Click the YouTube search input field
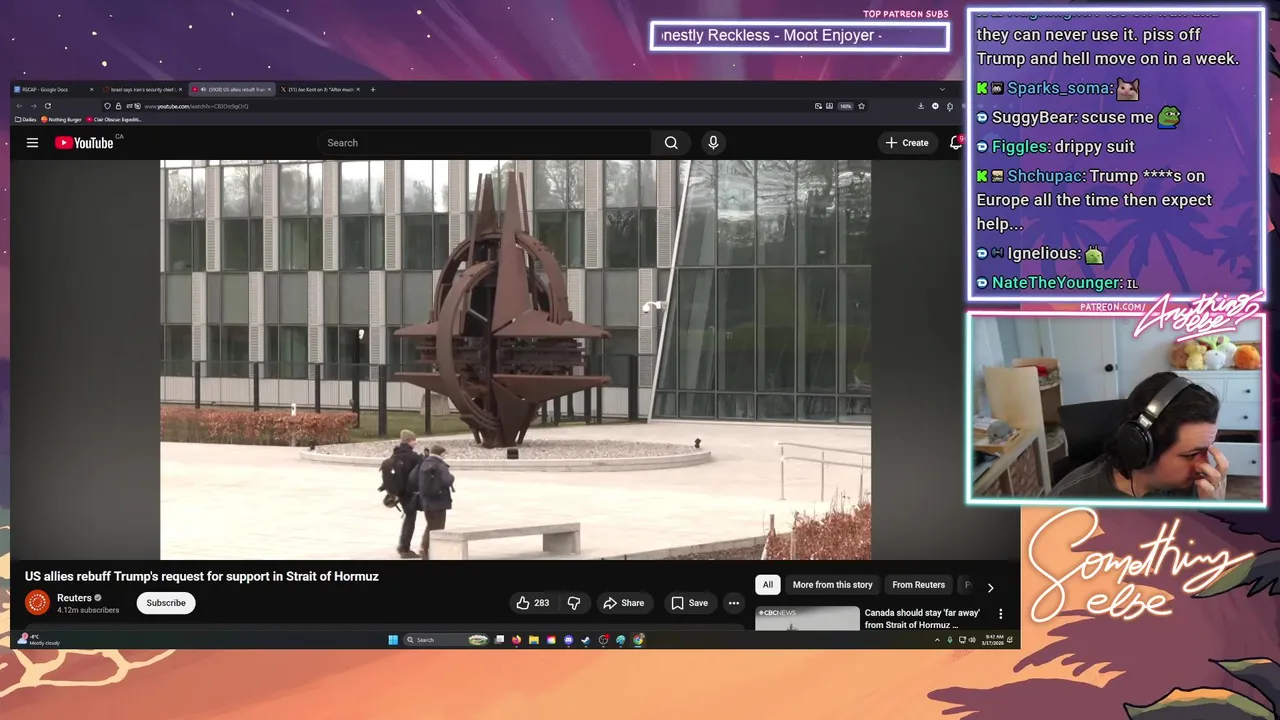 pyautogui.click(x=485, y=143)
